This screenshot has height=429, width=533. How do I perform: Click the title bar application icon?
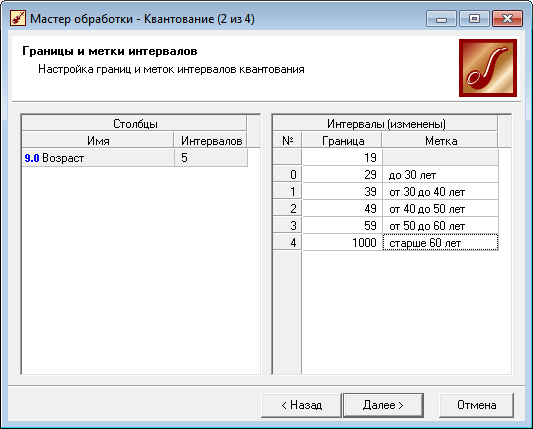click(18, 18)
